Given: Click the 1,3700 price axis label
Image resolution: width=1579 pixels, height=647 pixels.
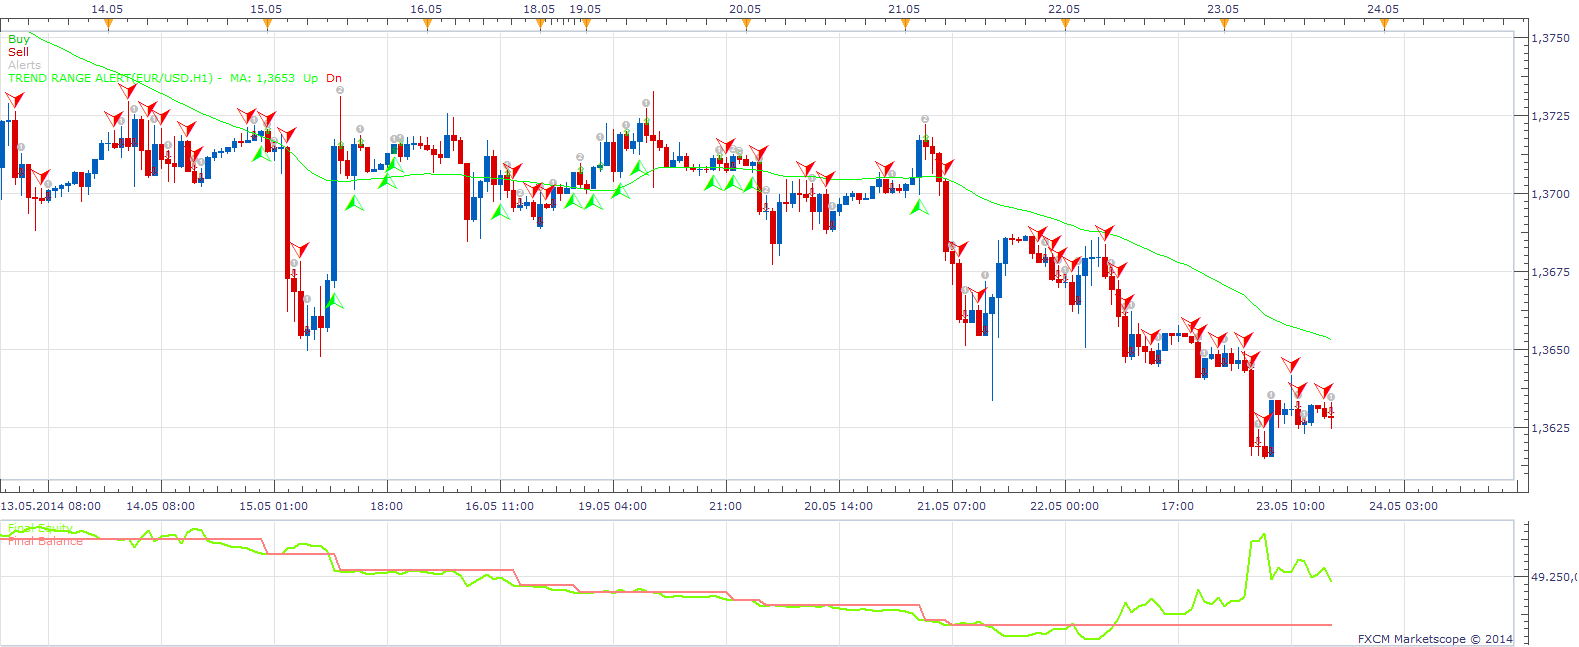Looking at the screenshot, I should (x=1551, y=194).
